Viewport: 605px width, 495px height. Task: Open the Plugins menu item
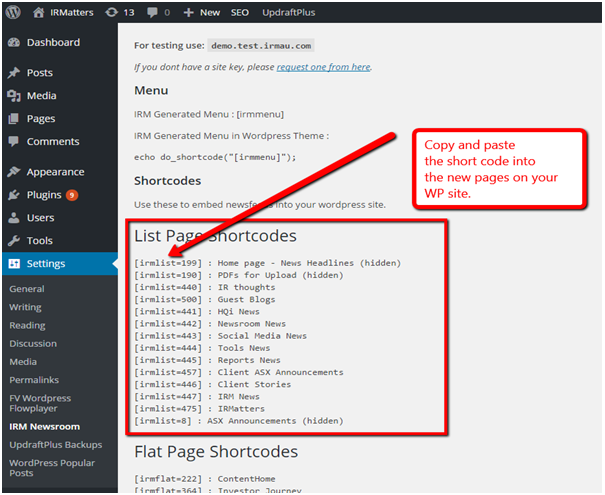click(44, 195)
